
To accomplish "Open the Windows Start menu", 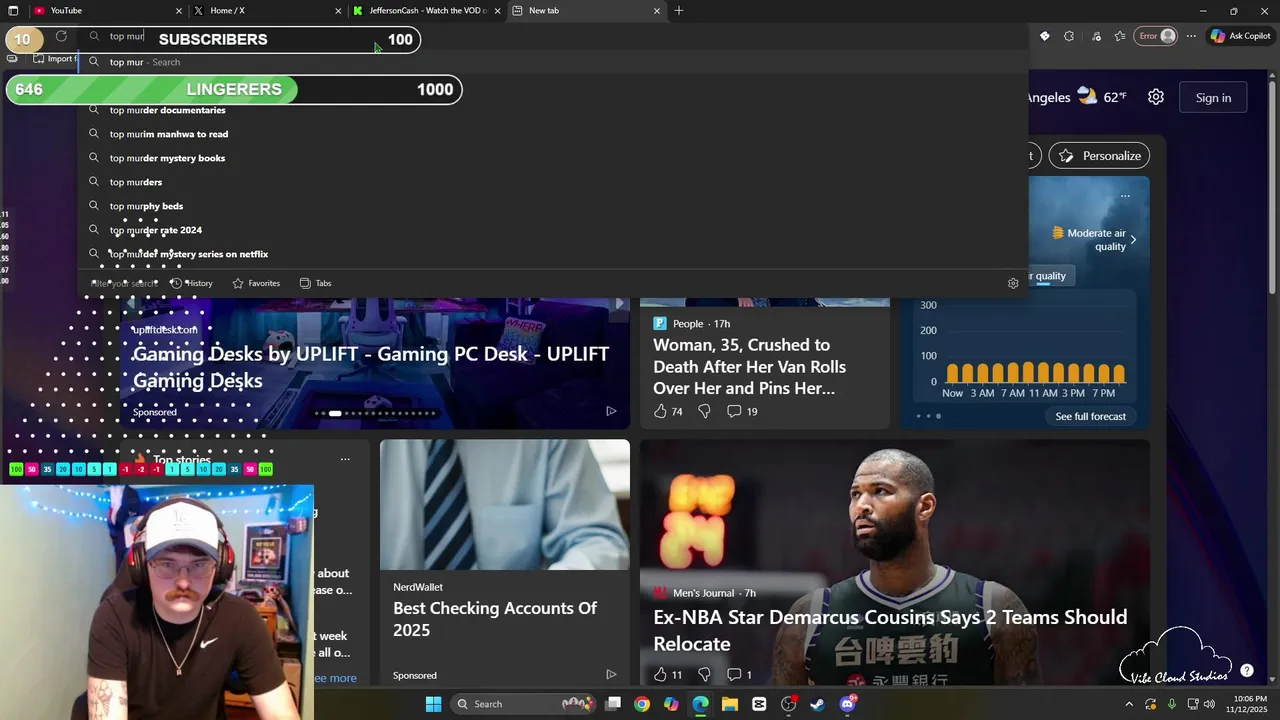I will [x=433, y=704].
